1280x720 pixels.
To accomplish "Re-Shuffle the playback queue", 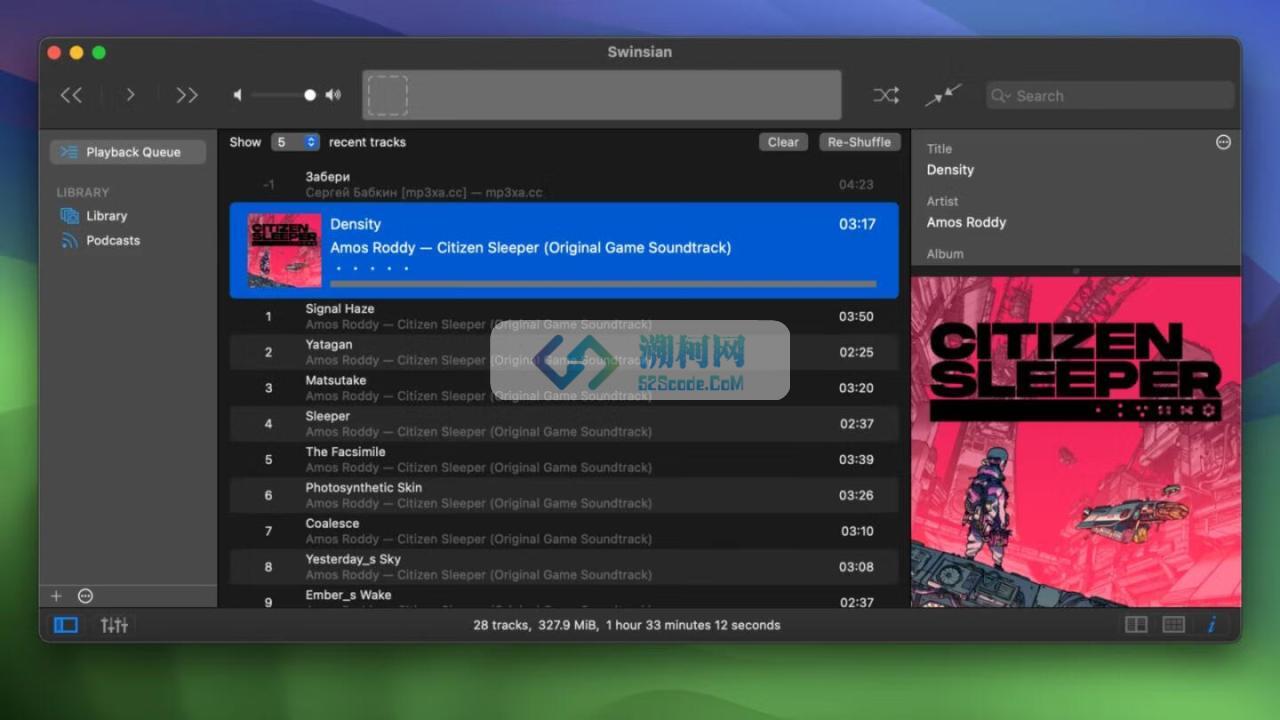I will (859, 142).
